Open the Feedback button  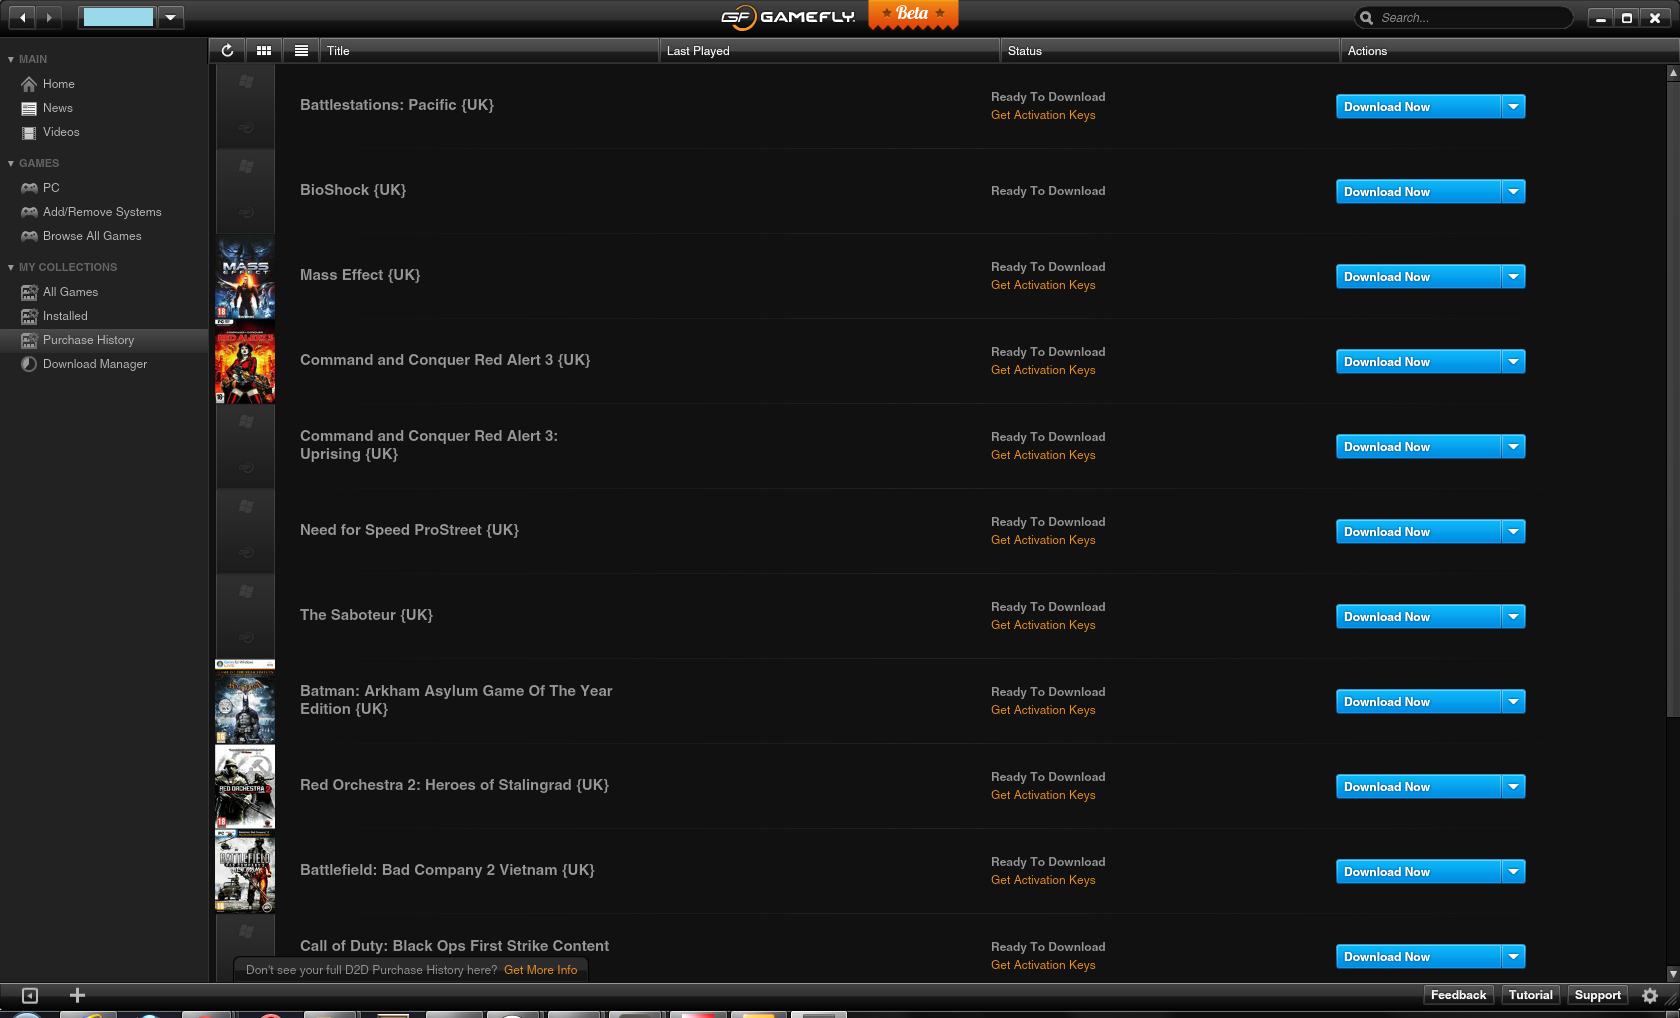(x=1458, y=995)
